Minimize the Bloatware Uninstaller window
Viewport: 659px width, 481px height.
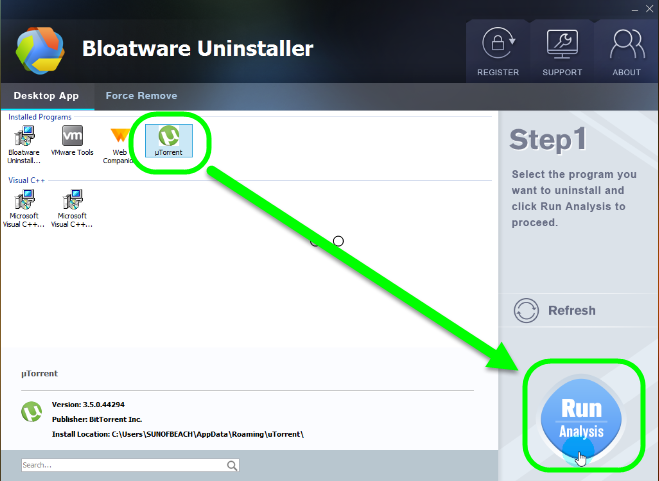coord(635,9)
